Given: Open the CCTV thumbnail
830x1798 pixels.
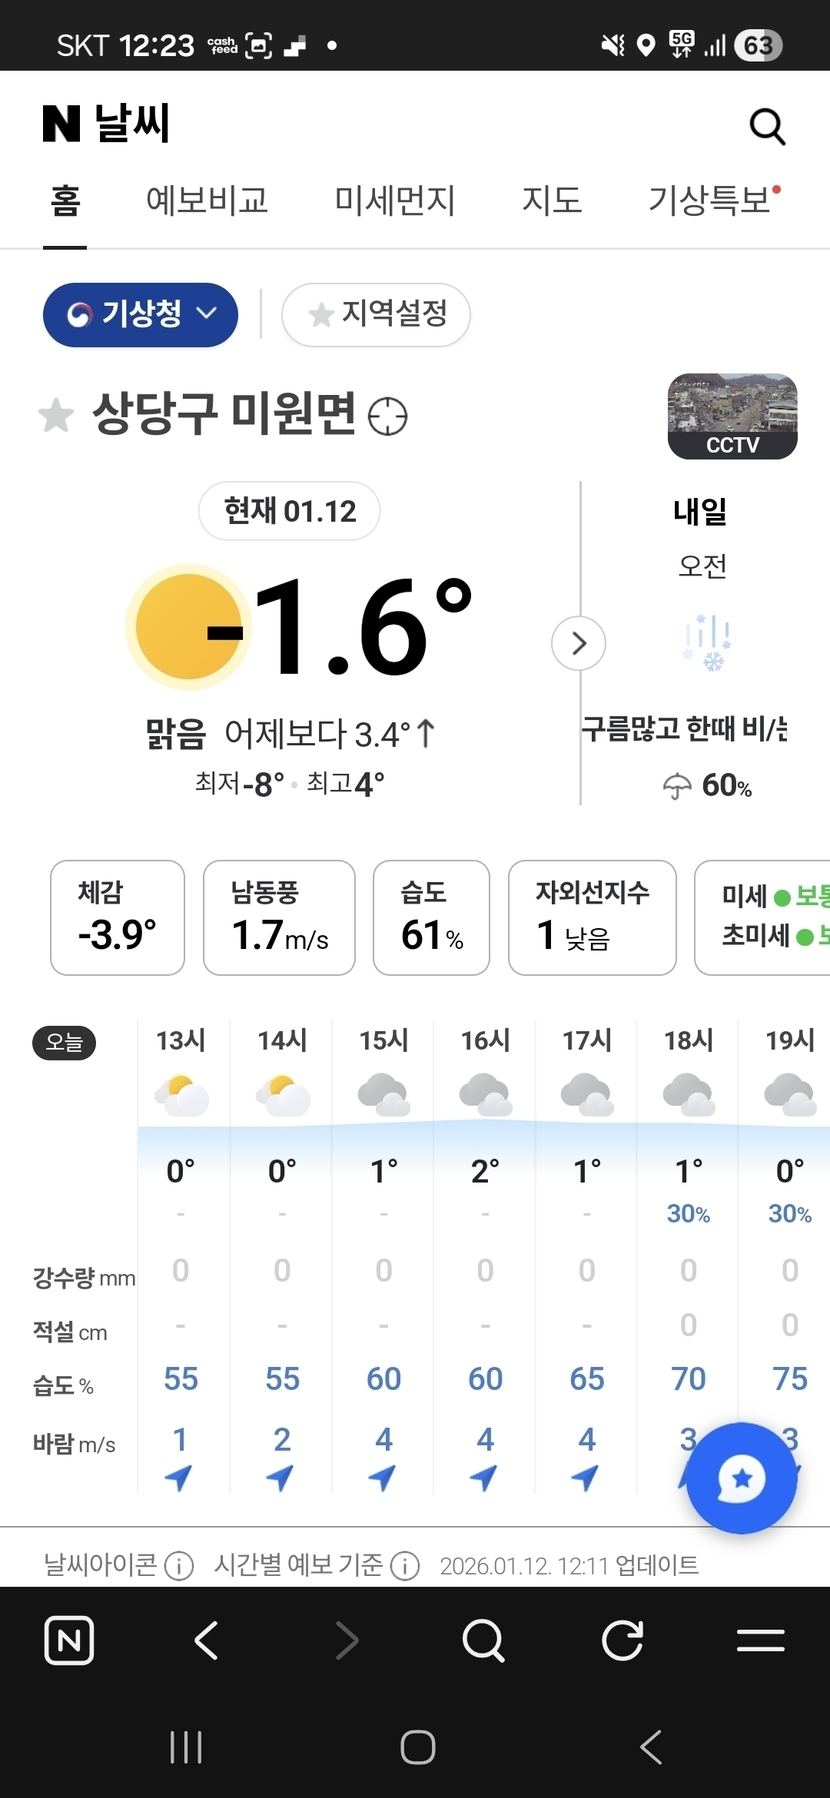Looking at the screenshot, I should tap(732, 416).
